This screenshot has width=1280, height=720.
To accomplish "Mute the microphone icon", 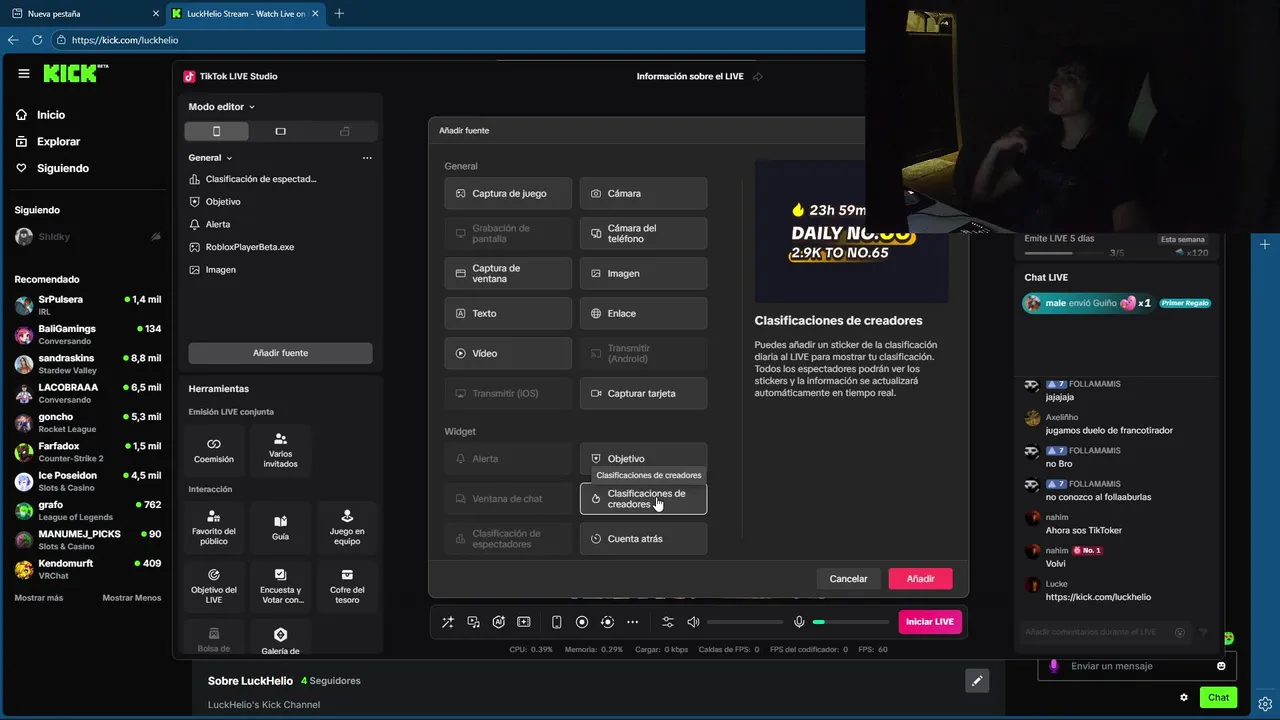I will coord(799,622).
